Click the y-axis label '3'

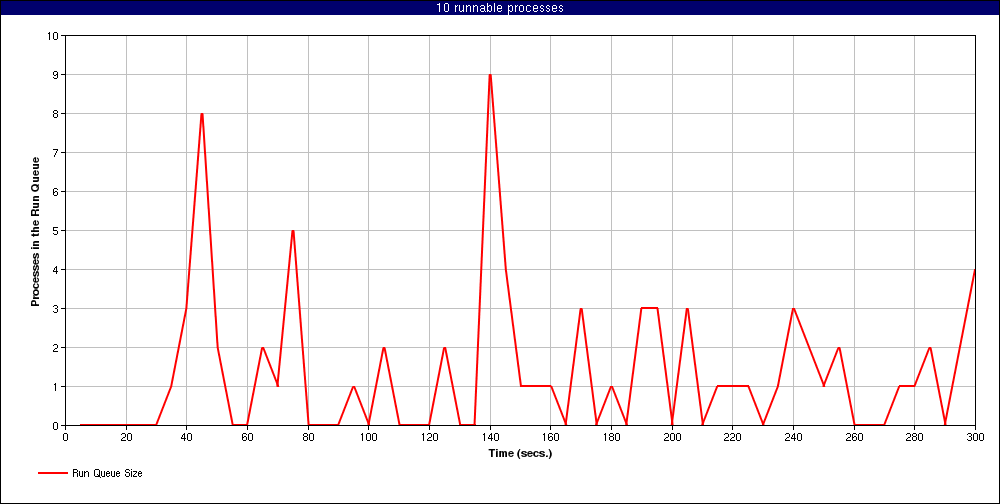pyautogui.click(x=55, y=309)
